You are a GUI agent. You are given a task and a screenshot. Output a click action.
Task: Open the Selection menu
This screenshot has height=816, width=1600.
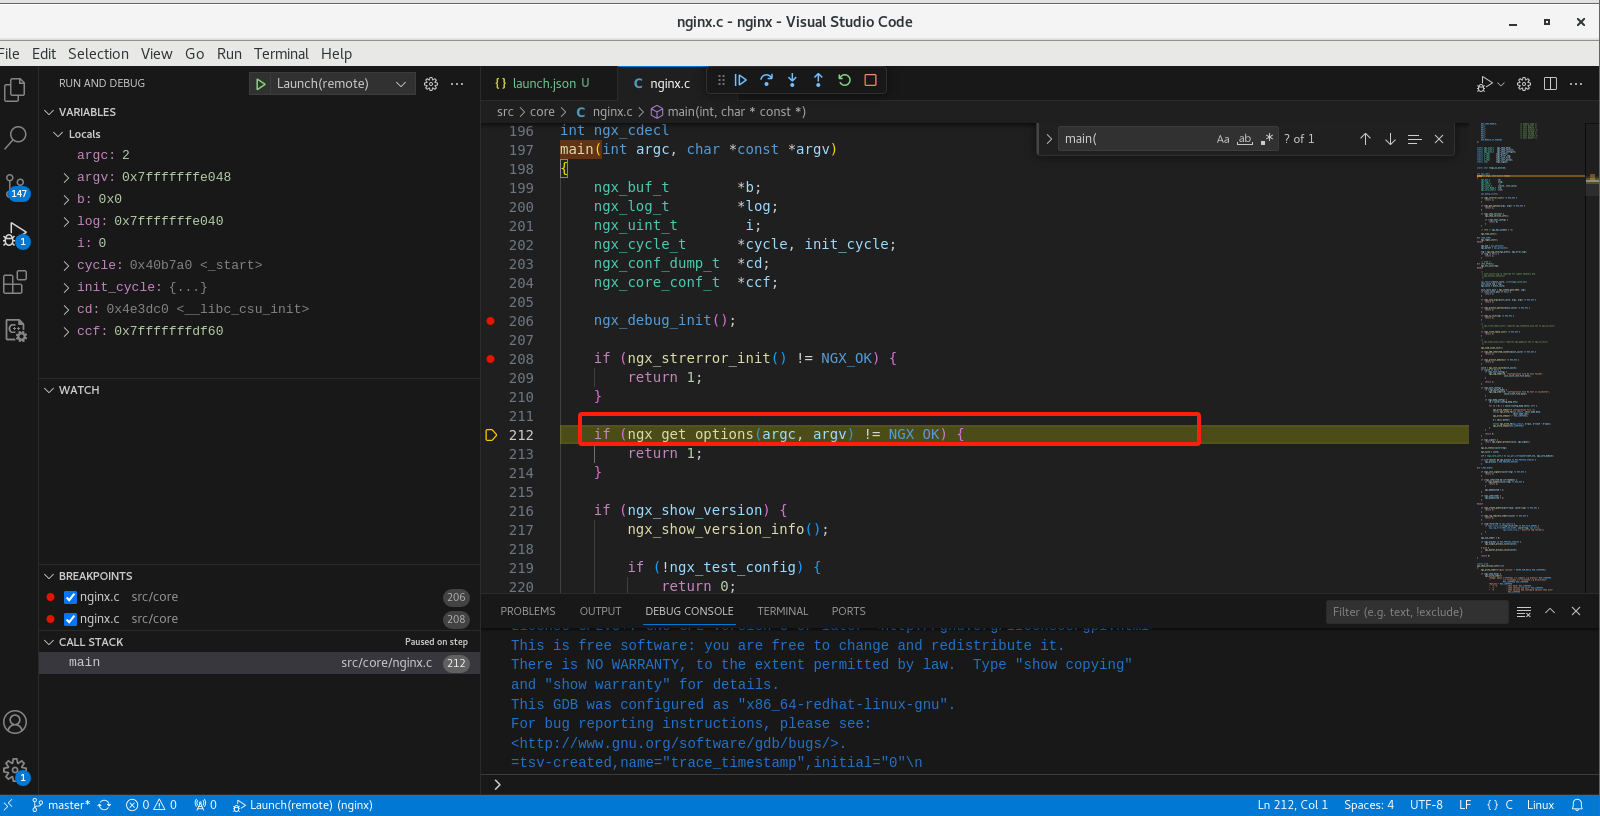click(98, 54)
